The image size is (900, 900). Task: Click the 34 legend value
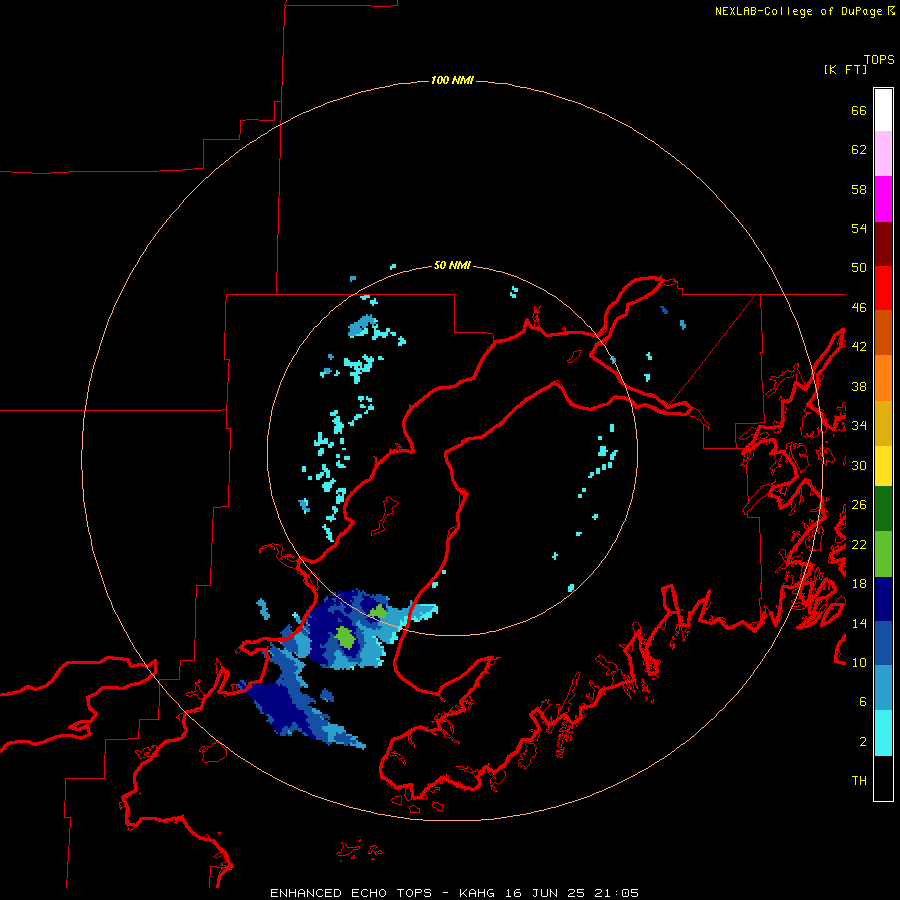(859, 426)
